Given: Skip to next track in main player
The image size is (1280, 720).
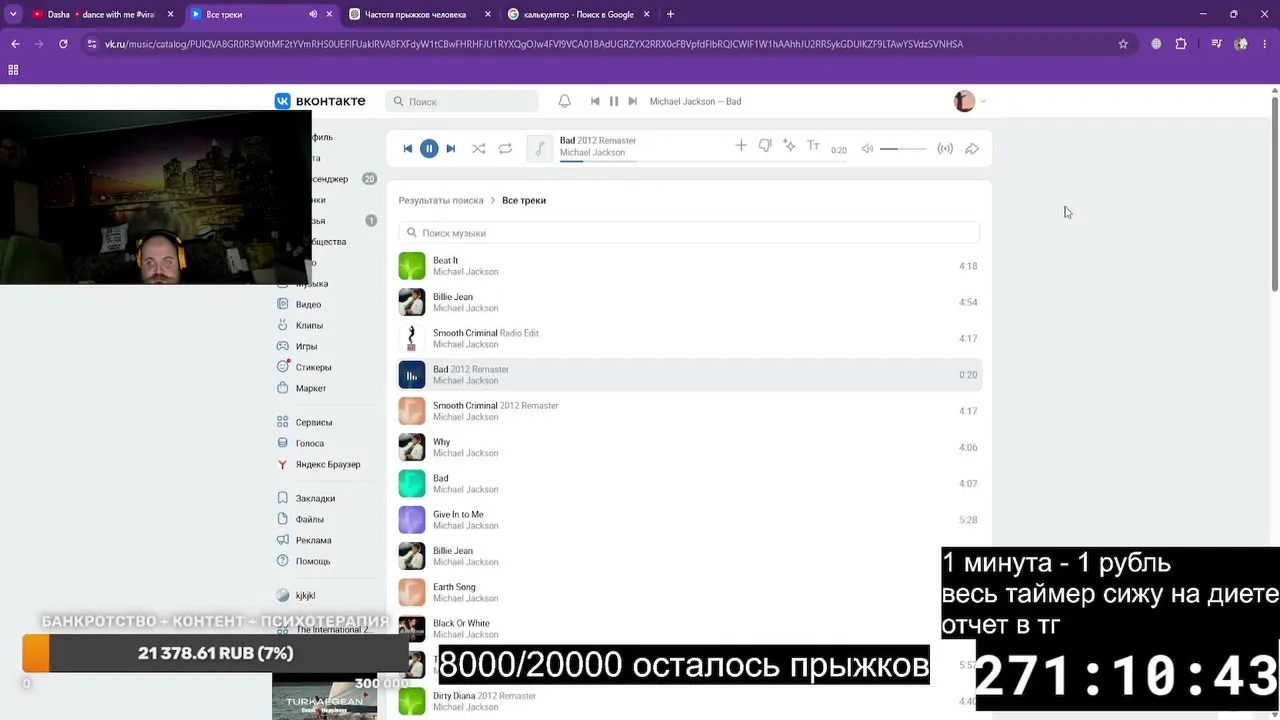Looking at the screenshot, I should pyautogui.click(x=450, y=149).
